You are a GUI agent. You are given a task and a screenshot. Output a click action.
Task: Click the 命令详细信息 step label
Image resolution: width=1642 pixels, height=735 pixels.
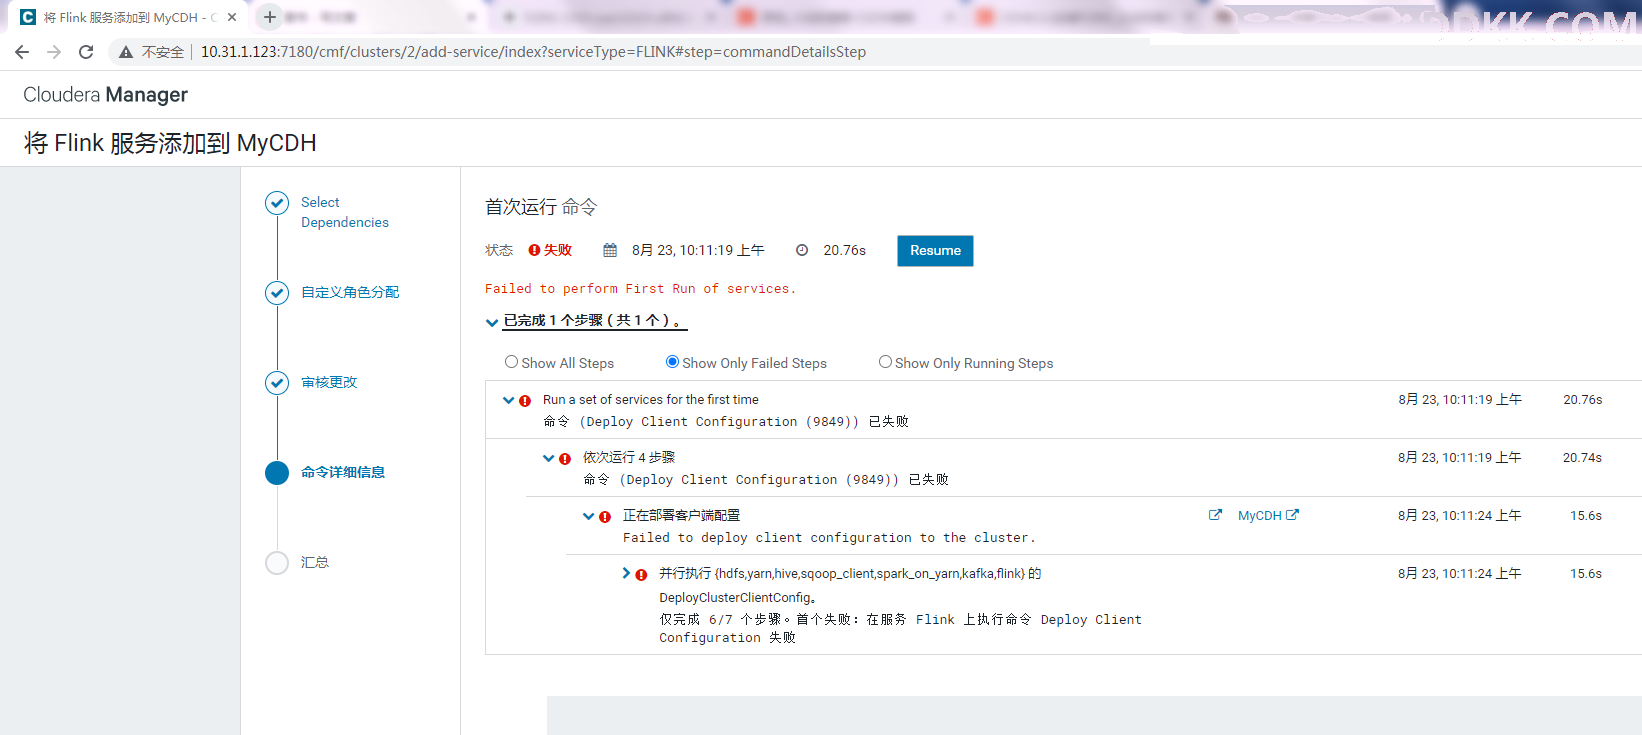(343, 472)
